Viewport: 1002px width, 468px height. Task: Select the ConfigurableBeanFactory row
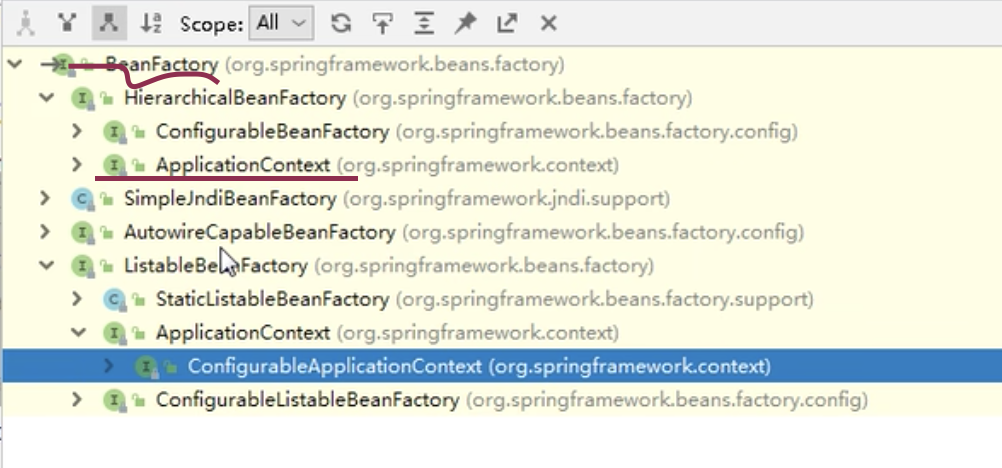coord(501,131)
